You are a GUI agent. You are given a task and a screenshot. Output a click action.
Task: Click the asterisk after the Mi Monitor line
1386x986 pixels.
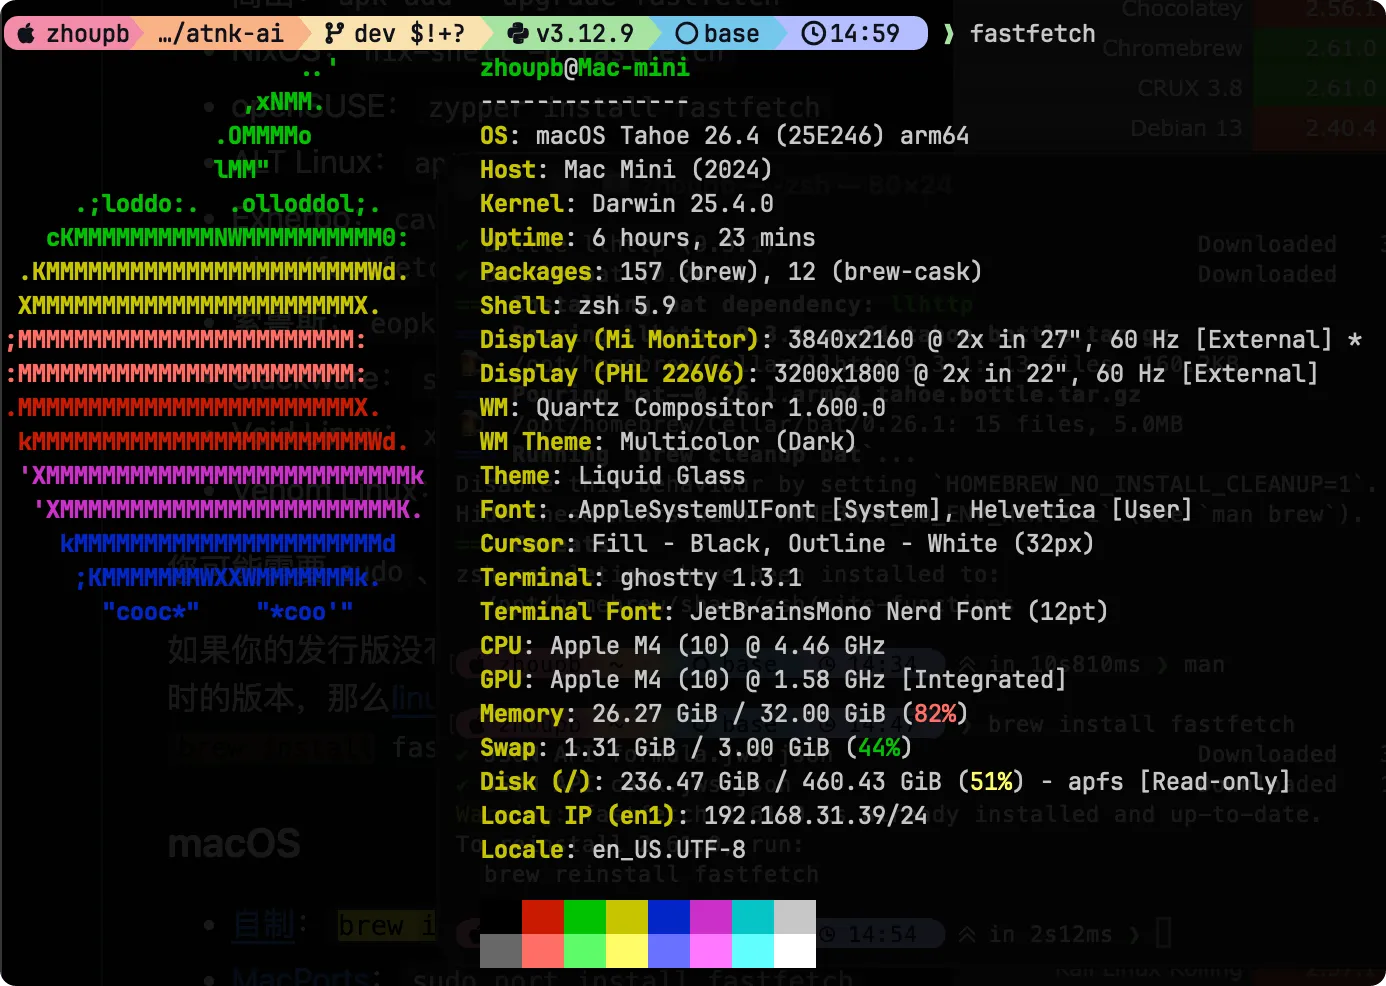click(1354, 340)
